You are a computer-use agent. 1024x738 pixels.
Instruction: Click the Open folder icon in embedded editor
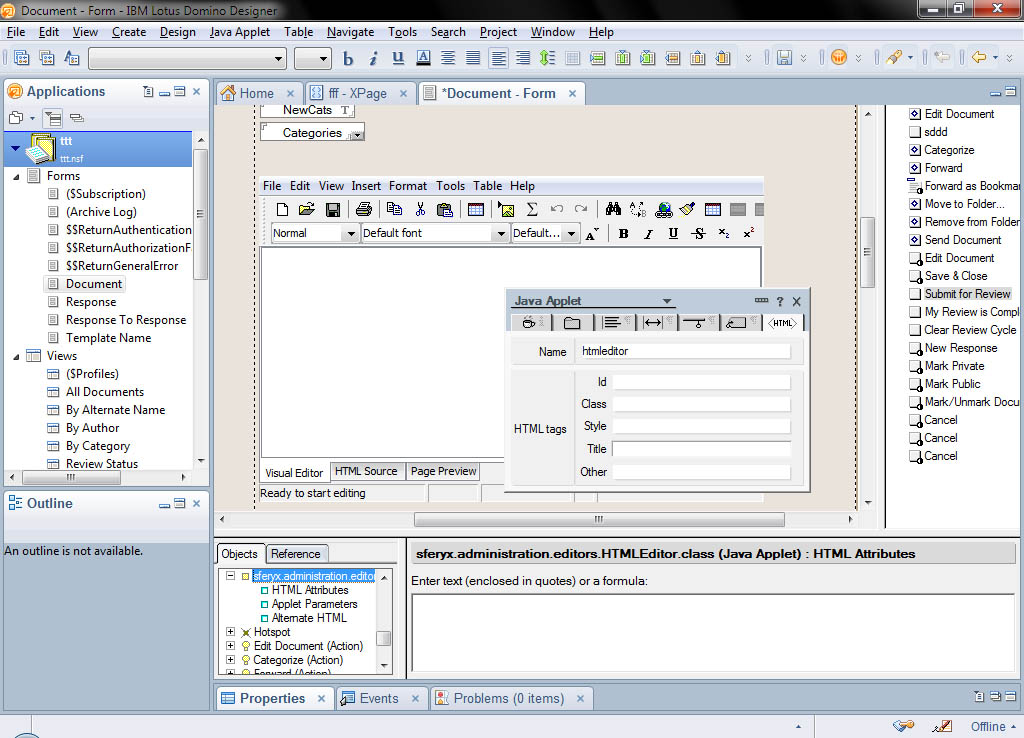(x=307, y=210)
